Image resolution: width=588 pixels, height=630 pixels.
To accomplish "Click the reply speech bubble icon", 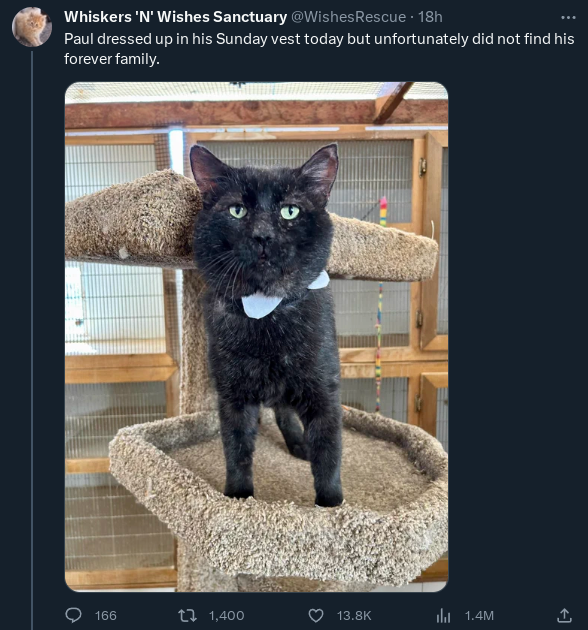I will (x=74, y=615).
